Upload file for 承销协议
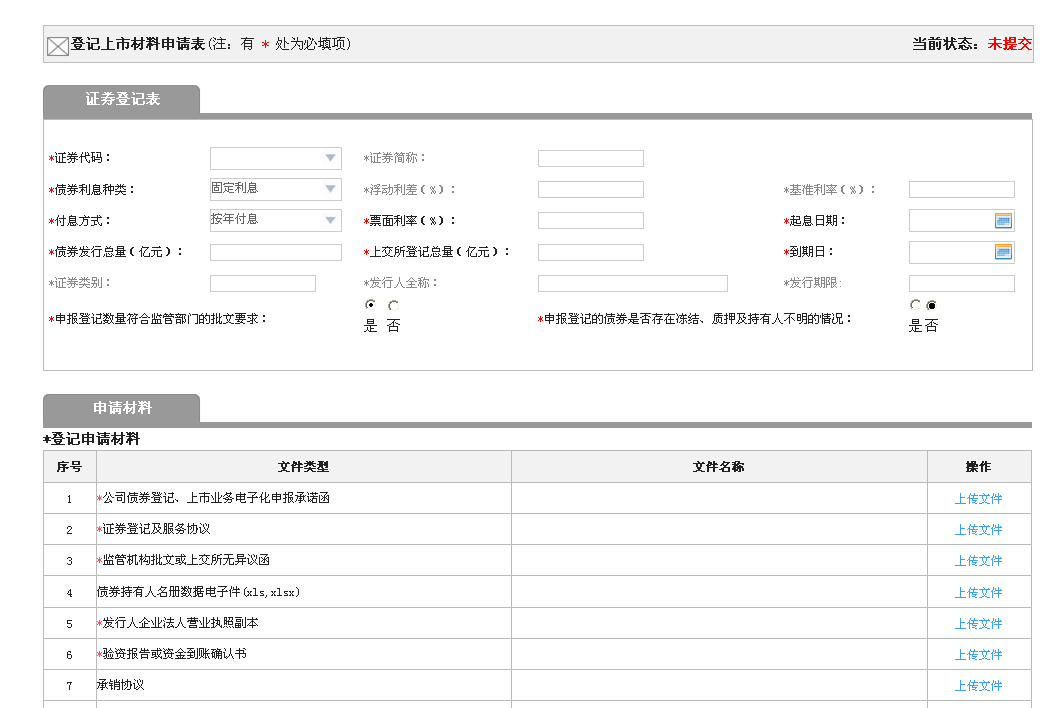Screen dimensions: 1059x708 click(978, 686)
